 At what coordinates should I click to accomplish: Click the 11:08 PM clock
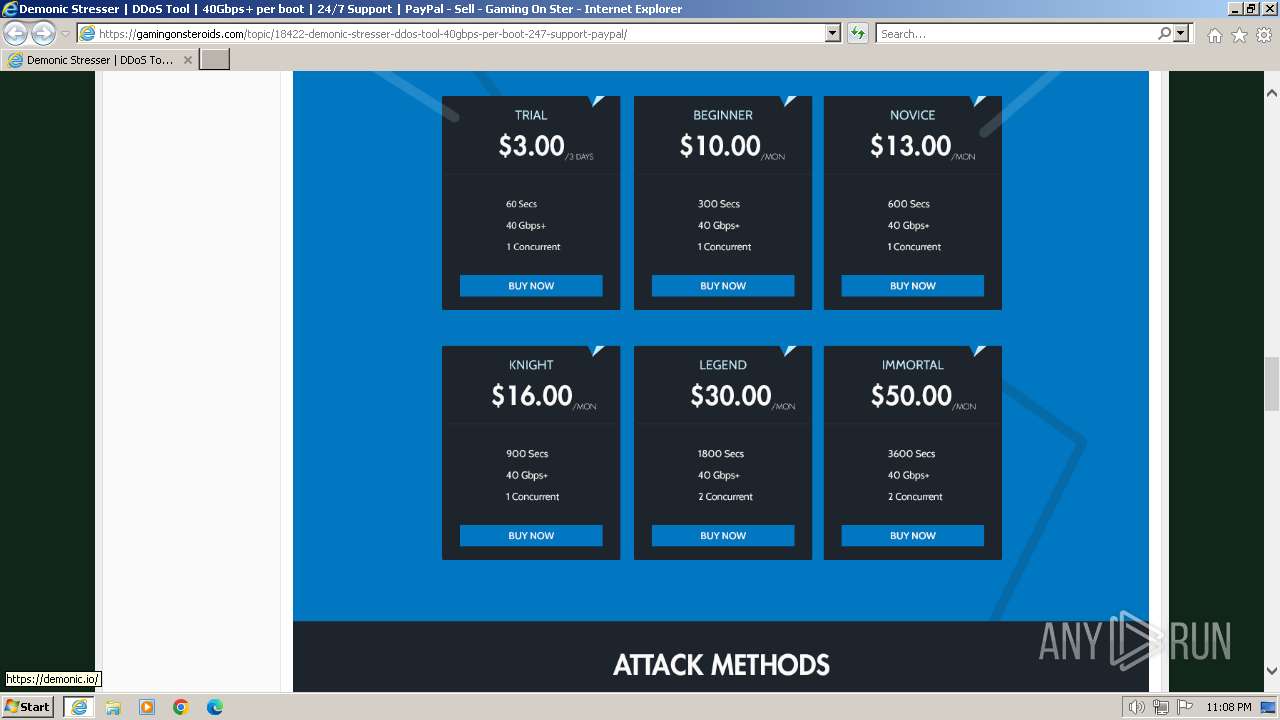[1229, 707]
